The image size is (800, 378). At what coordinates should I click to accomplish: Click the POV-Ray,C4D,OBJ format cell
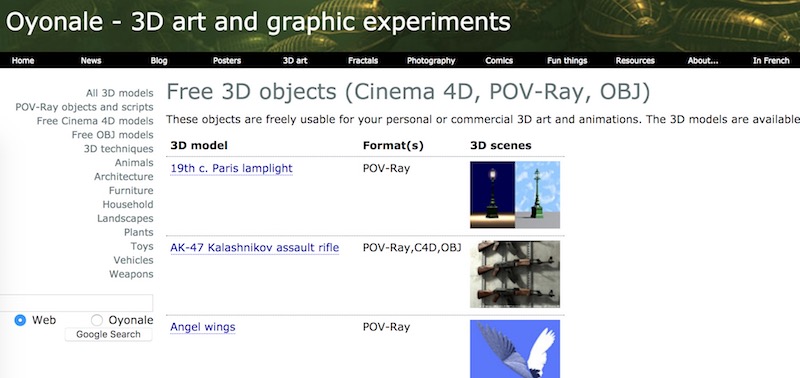(x=412, y=248)
